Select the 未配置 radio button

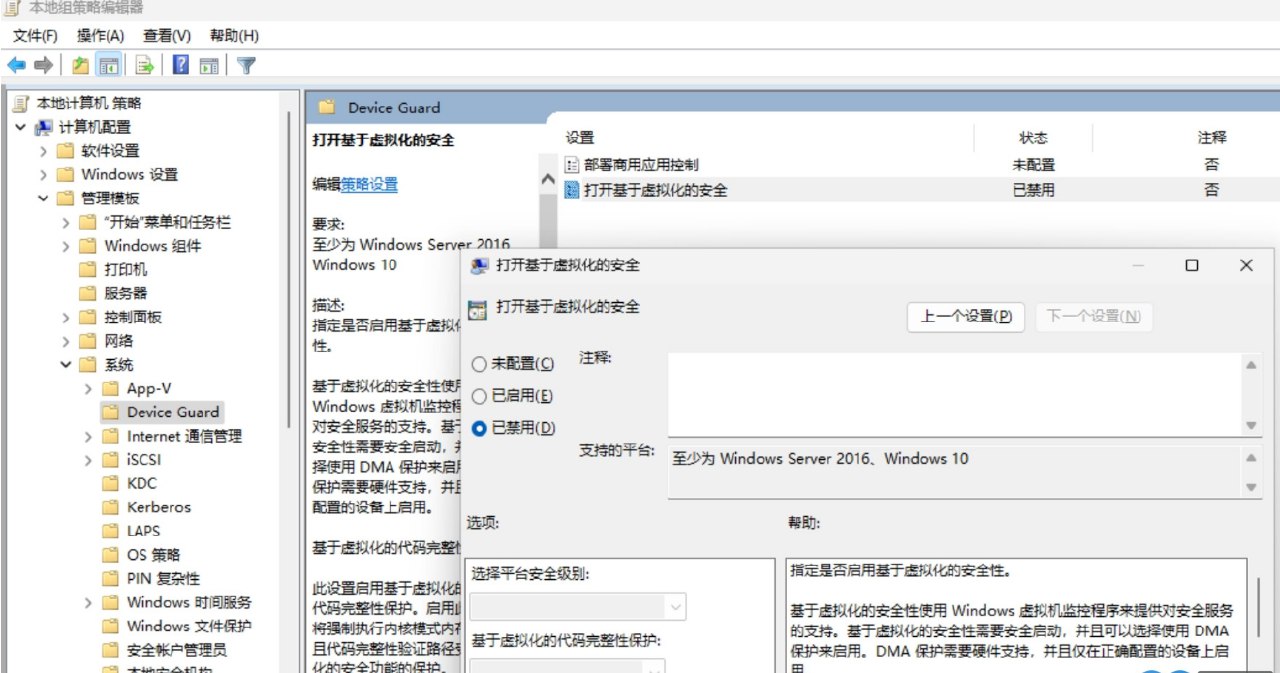tap(479, 364)
